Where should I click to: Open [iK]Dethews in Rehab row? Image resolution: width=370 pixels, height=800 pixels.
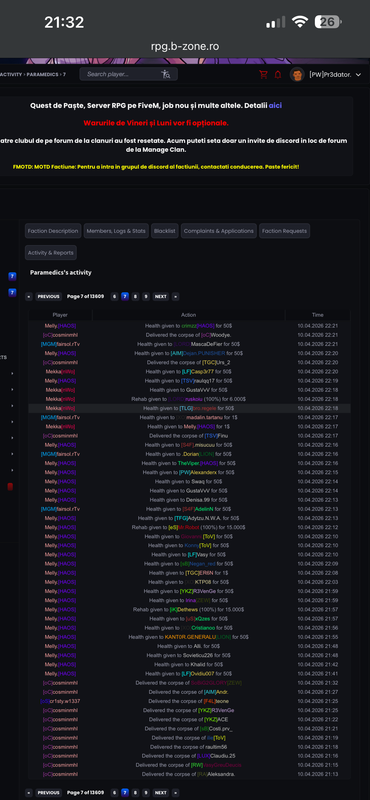(185, 610)
